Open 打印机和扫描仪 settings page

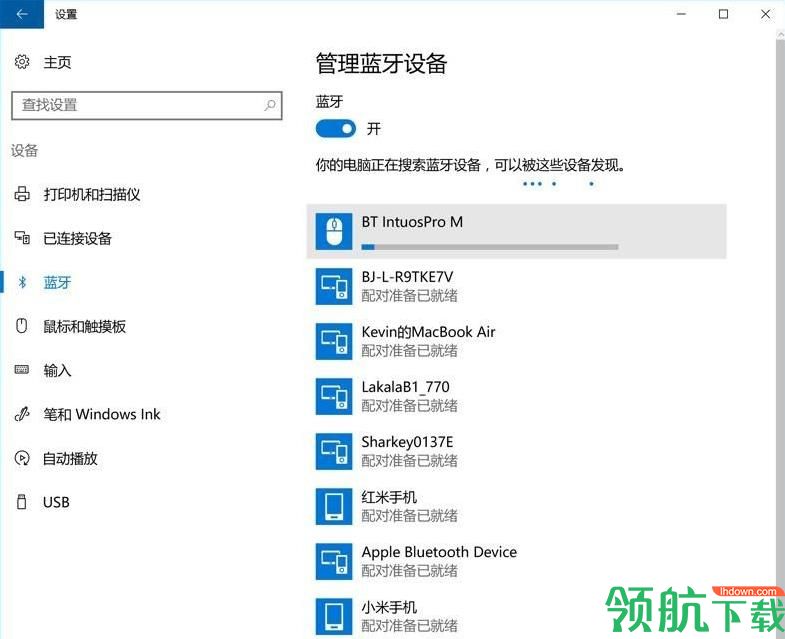tap(92, 194)
